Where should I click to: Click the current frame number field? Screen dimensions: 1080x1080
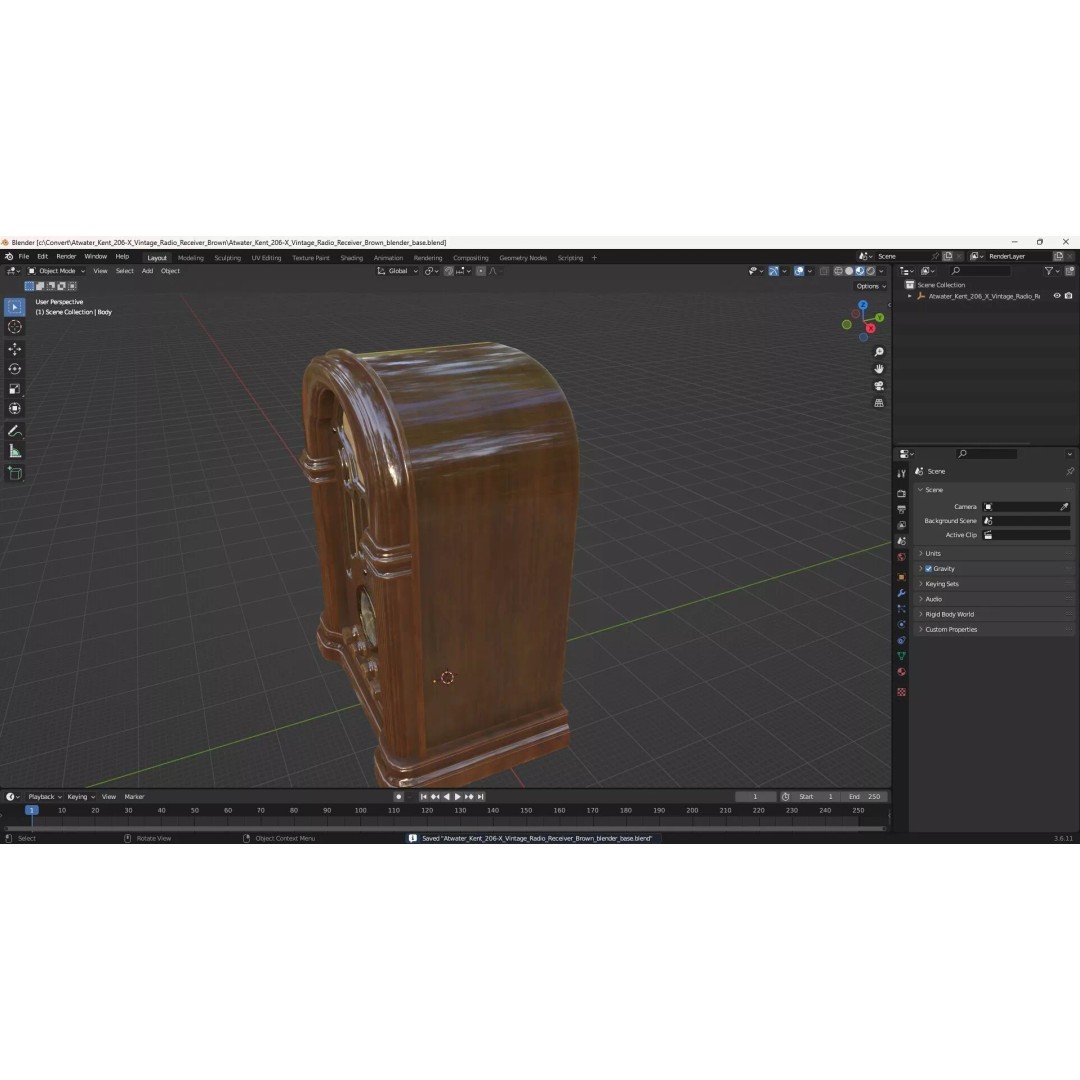(x=755, y=797)
